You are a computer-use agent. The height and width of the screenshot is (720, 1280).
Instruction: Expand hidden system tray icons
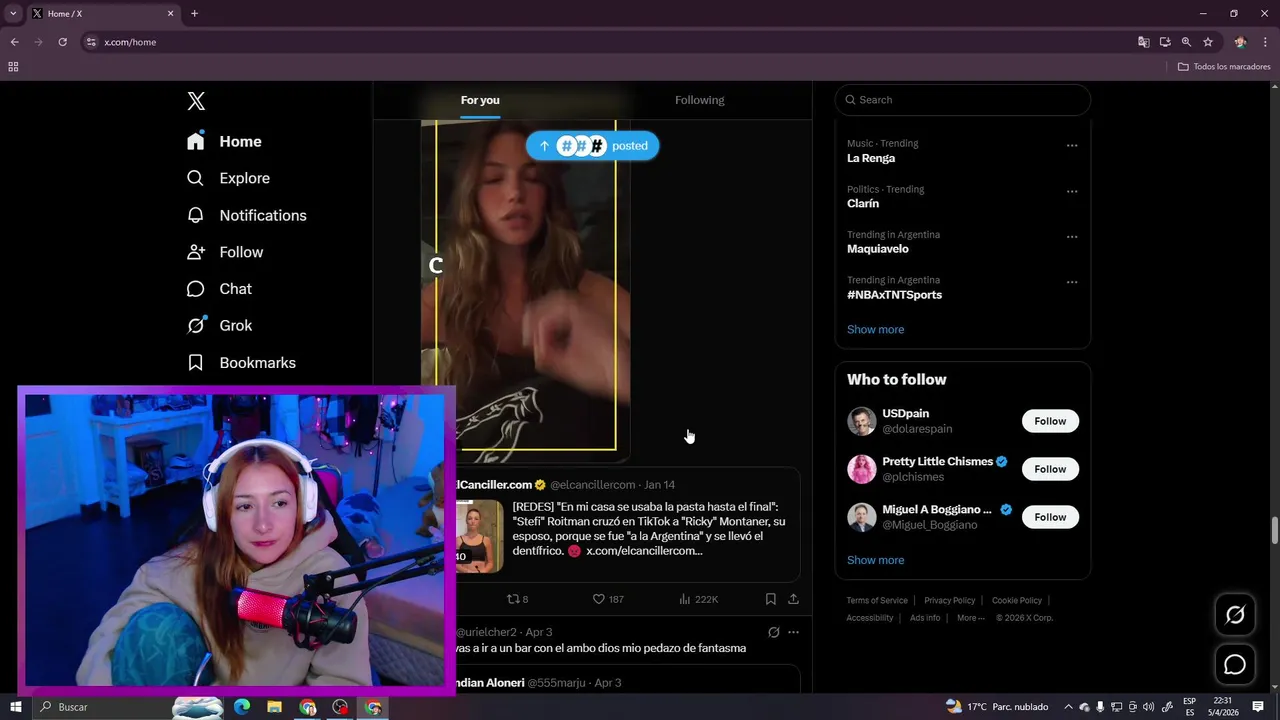1068,707
